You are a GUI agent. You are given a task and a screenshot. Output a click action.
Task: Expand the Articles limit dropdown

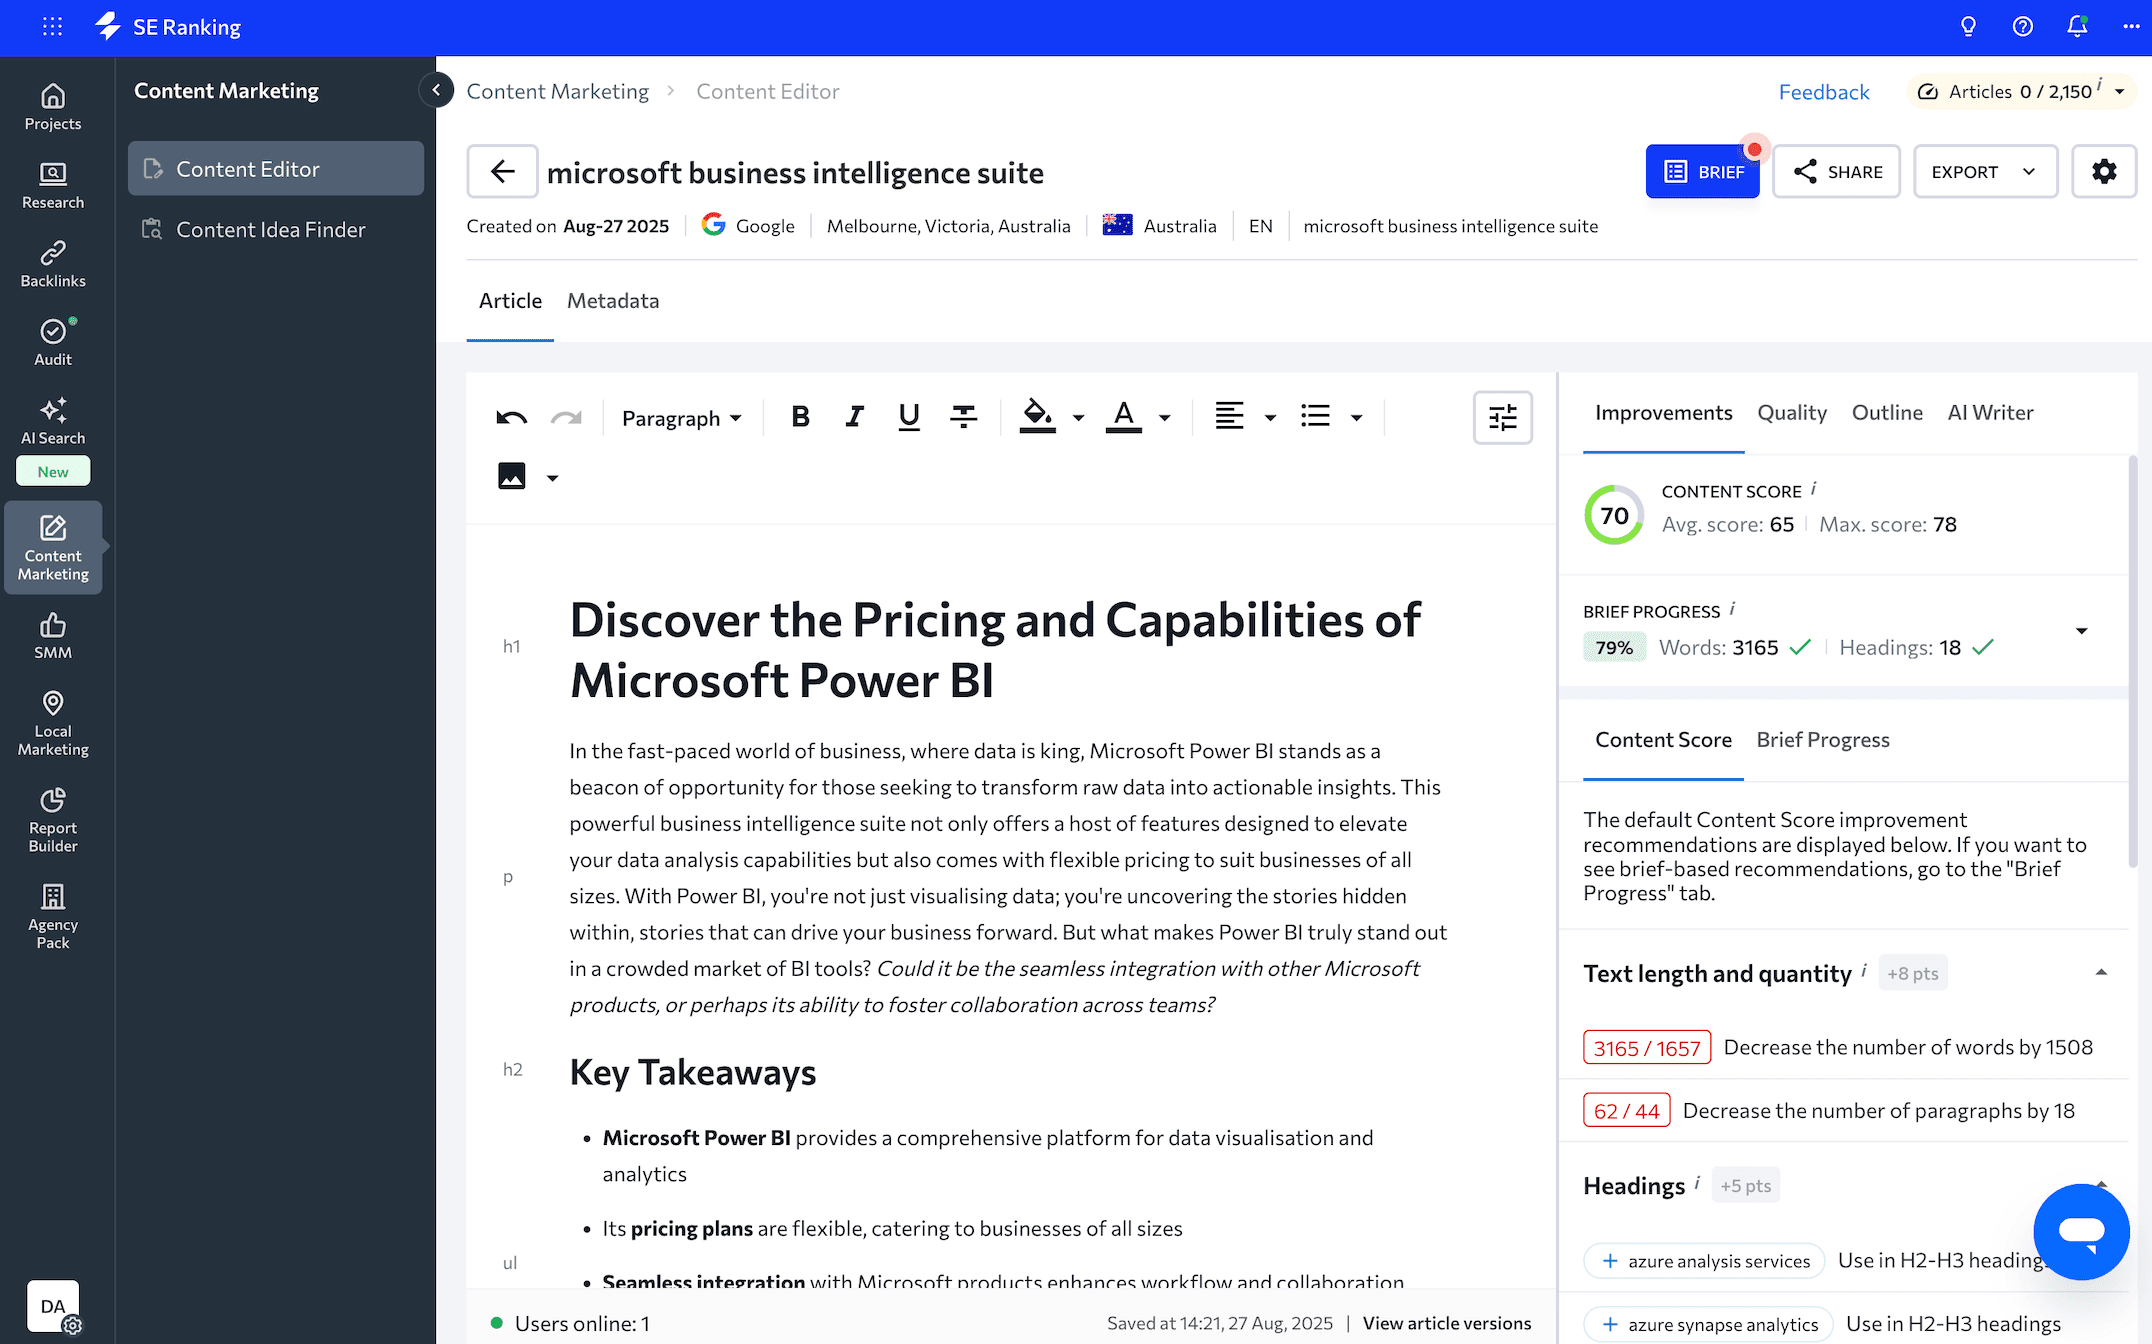click(x=2119, y=92)
